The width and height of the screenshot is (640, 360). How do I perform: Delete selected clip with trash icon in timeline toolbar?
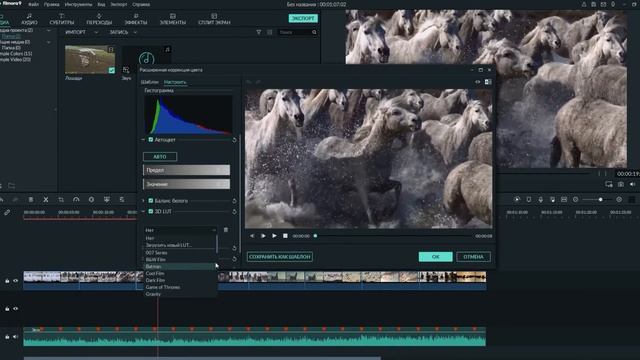(31, 200)
